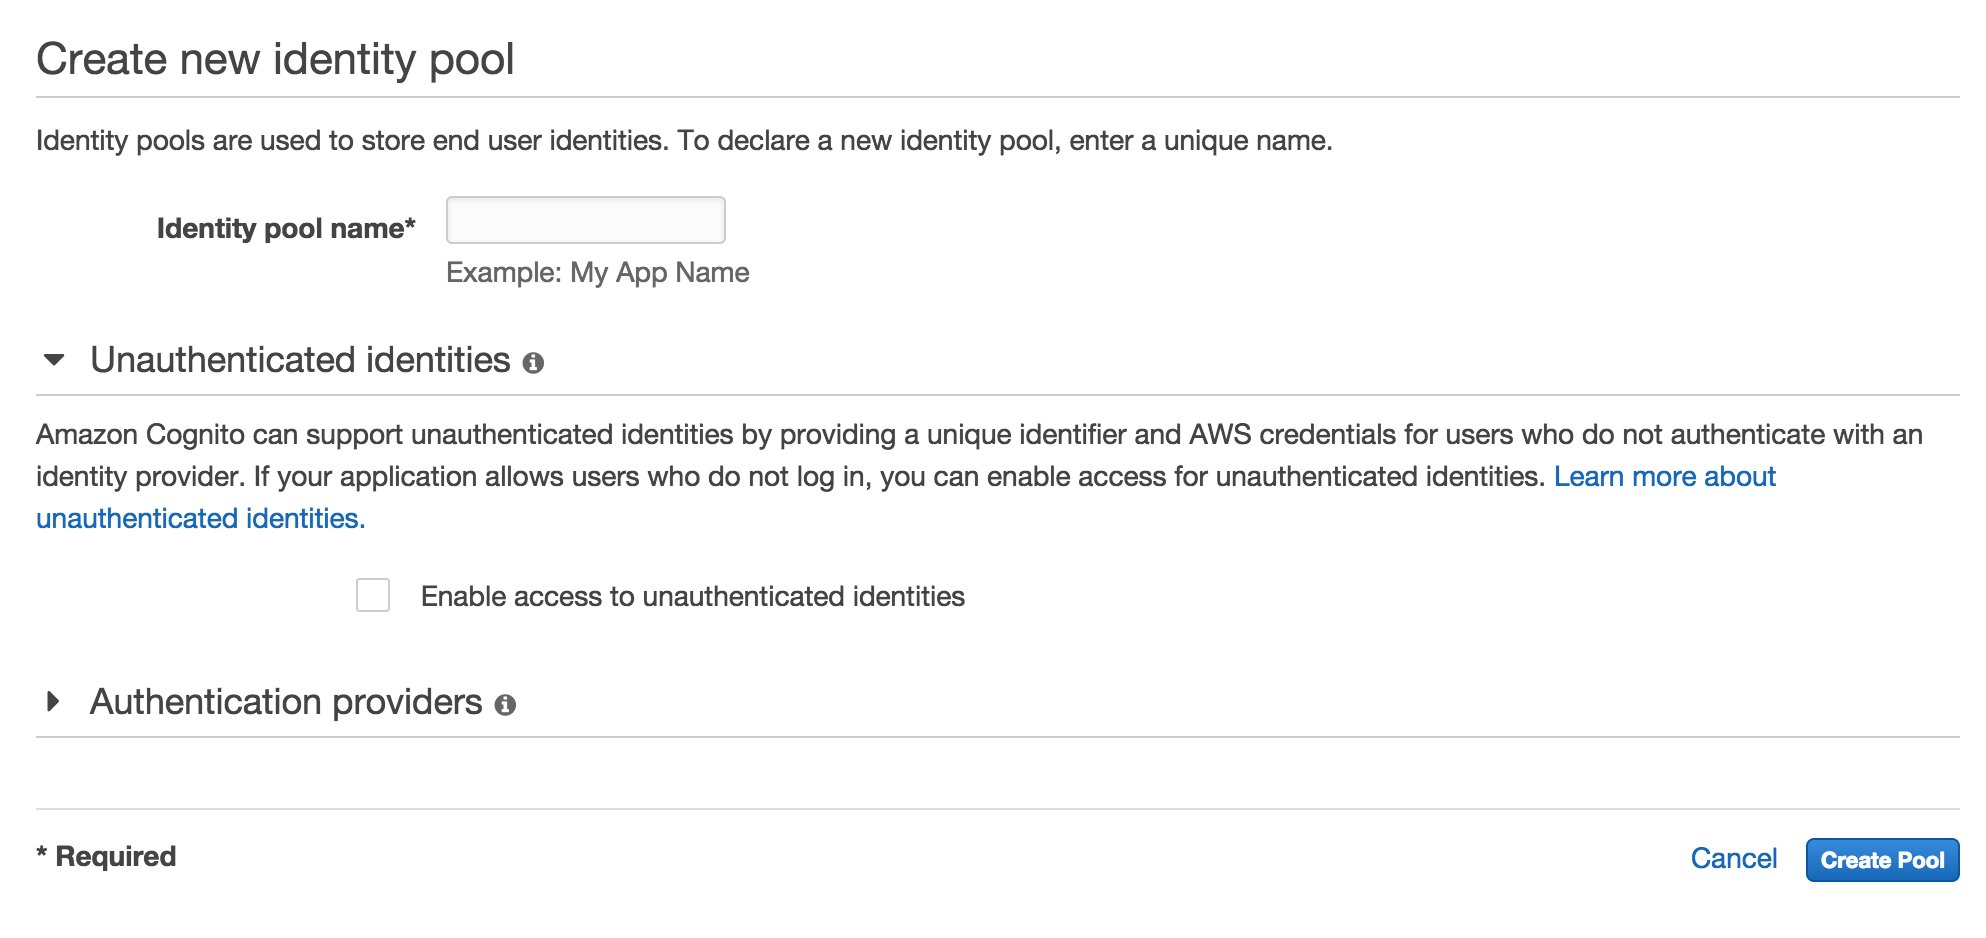
Task: Focus the Identity pool name text field
Action: [x=585, y=220]
